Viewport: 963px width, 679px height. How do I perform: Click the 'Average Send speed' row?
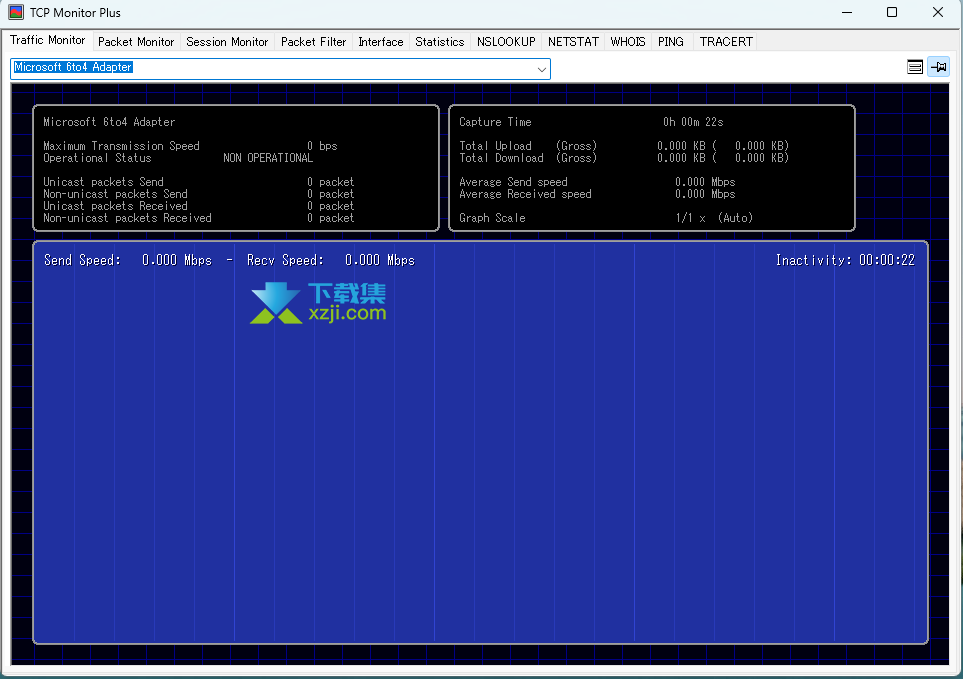tap(597, 182)
